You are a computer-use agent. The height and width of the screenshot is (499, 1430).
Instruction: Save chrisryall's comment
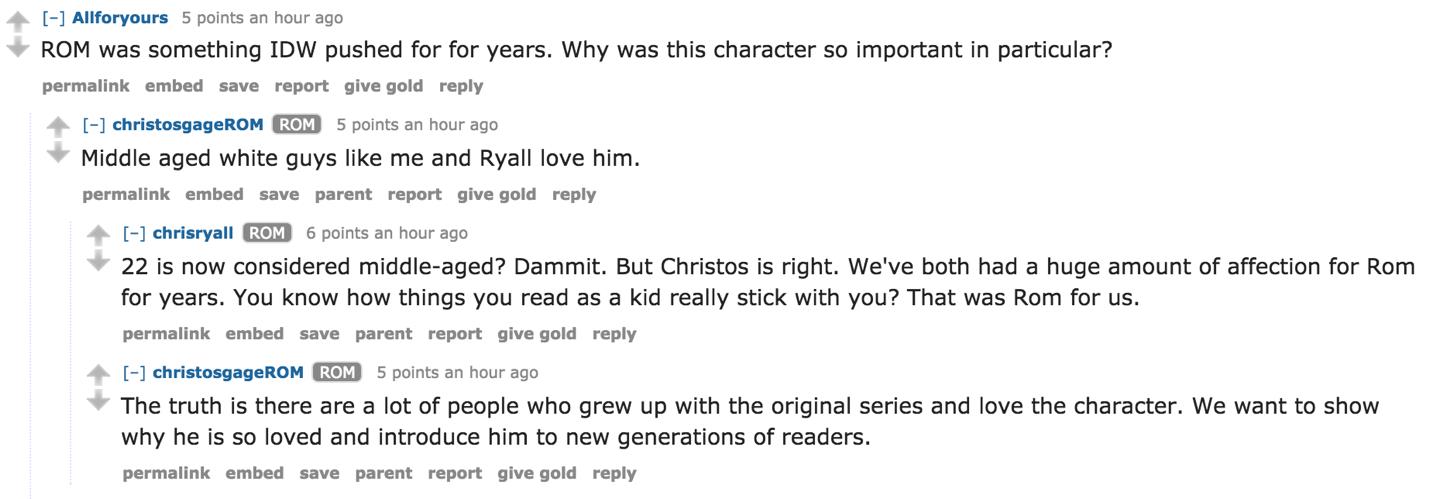319,333
